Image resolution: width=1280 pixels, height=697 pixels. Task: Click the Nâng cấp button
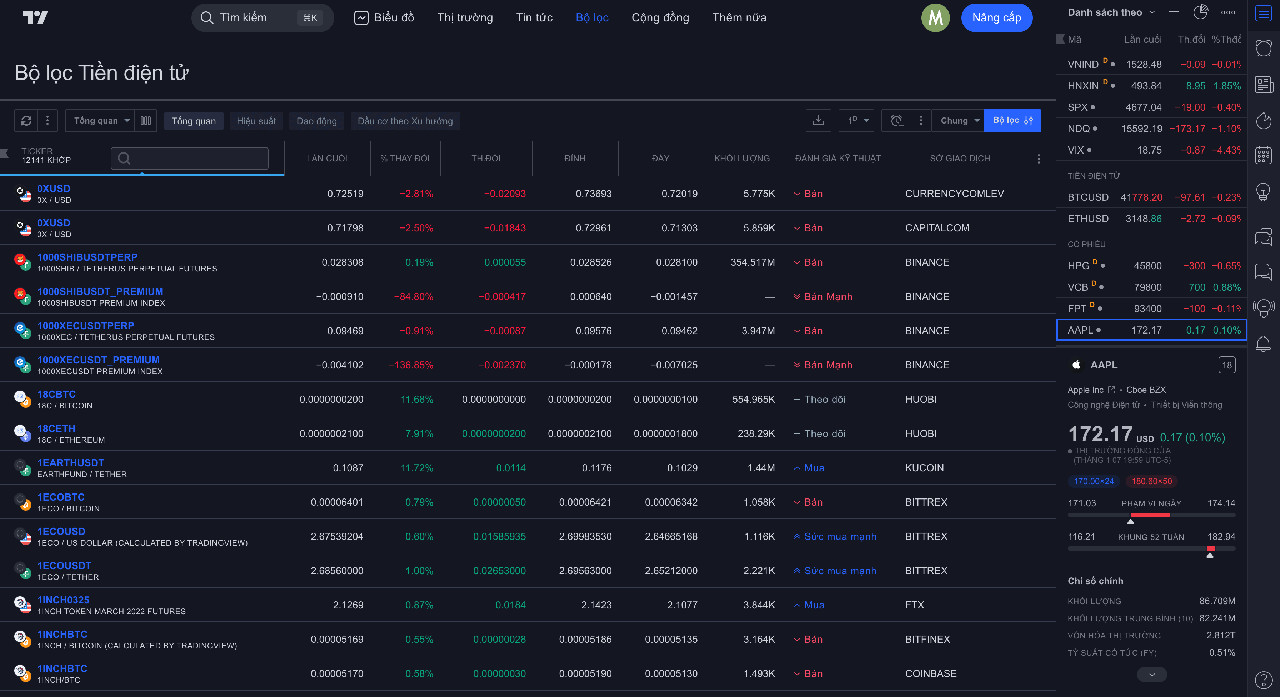pos(996,18)
